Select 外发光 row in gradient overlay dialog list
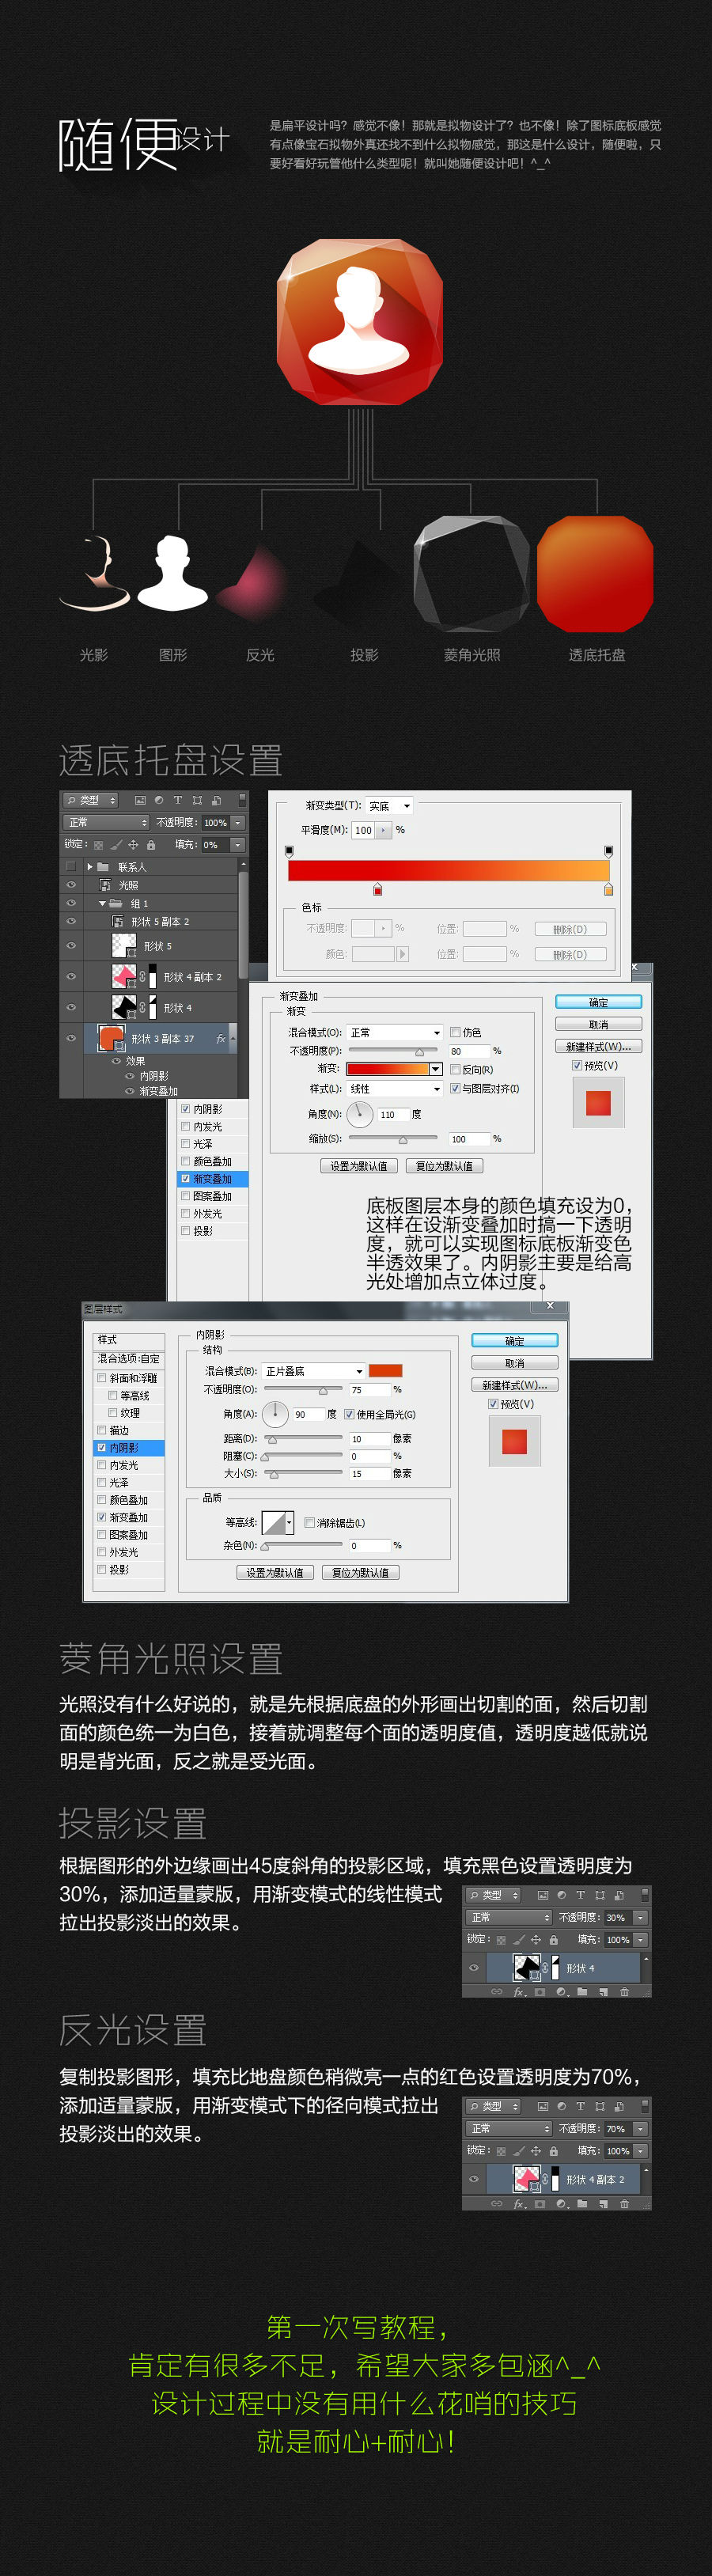This screenshot has height=2576, width=712. 213,1213
